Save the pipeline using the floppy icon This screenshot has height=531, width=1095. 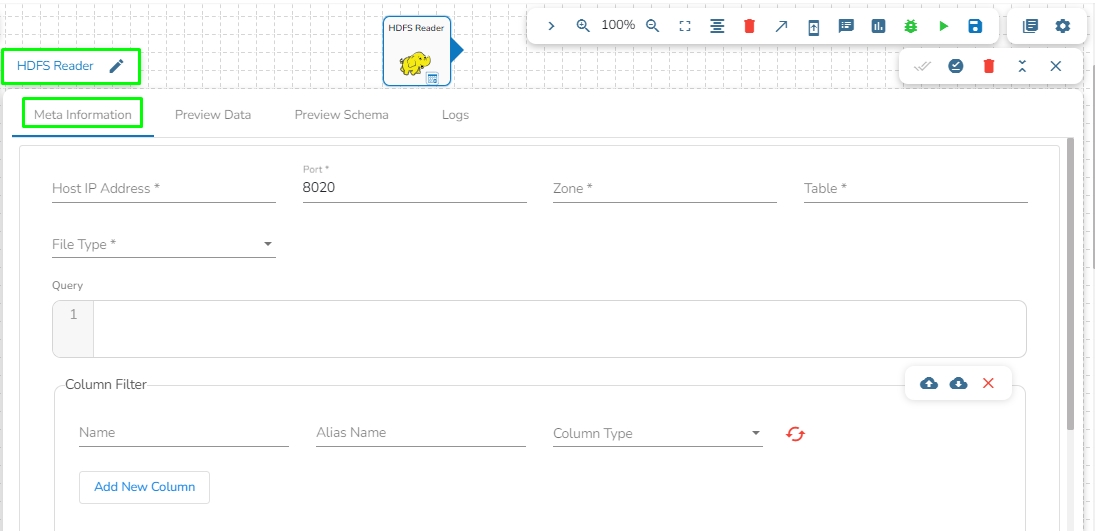click(975, 26)
